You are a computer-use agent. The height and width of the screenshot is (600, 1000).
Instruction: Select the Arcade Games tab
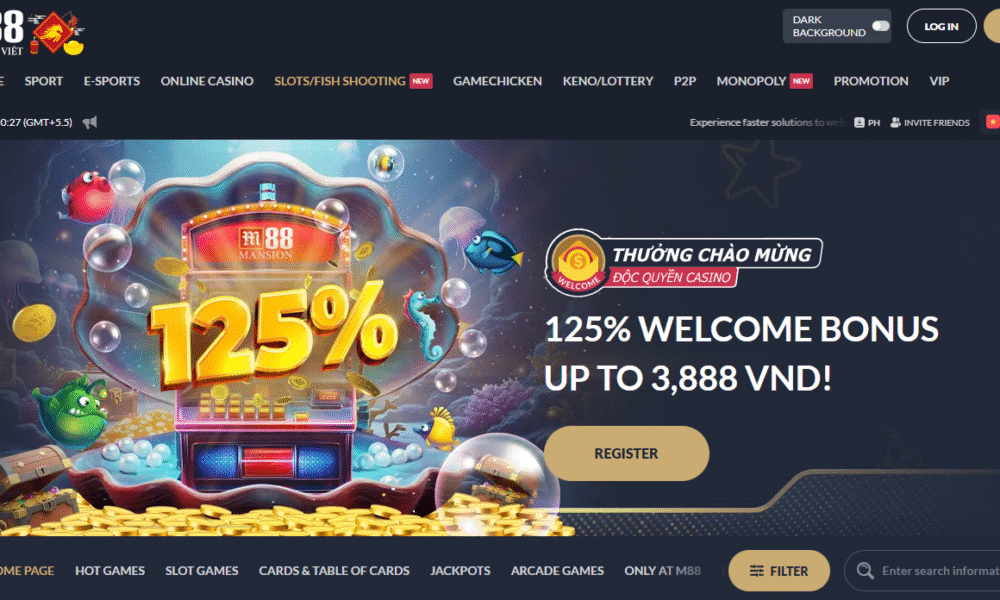pyautogui.click(x=557, y=571)
